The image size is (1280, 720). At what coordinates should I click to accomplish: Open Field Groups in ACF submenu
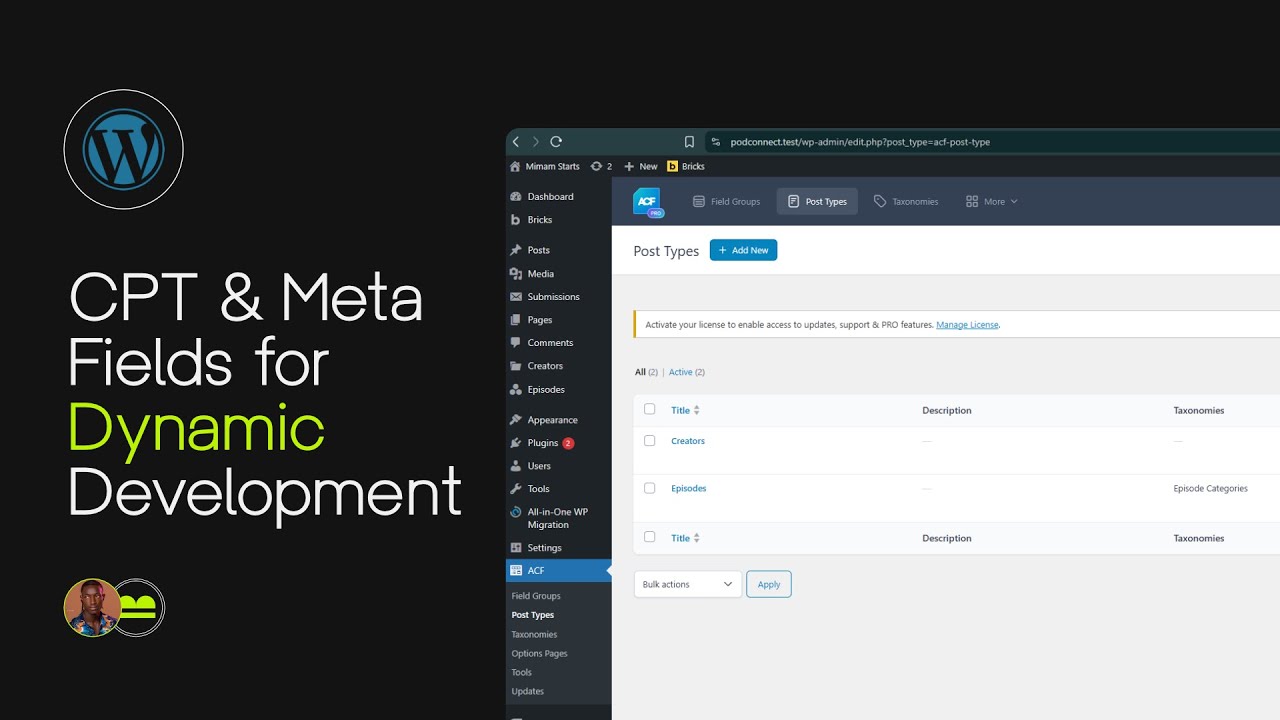(x=536, y=596)
